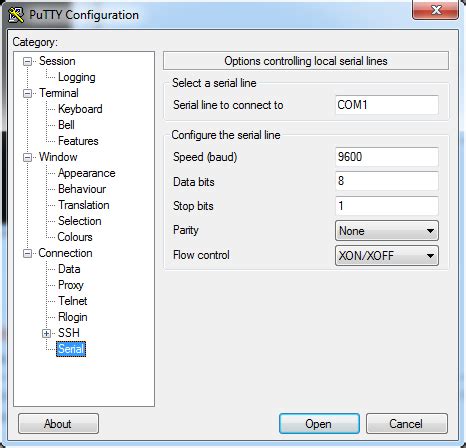Select the SSH category
The image size is (466, 448).
click(x=69, y=333)
